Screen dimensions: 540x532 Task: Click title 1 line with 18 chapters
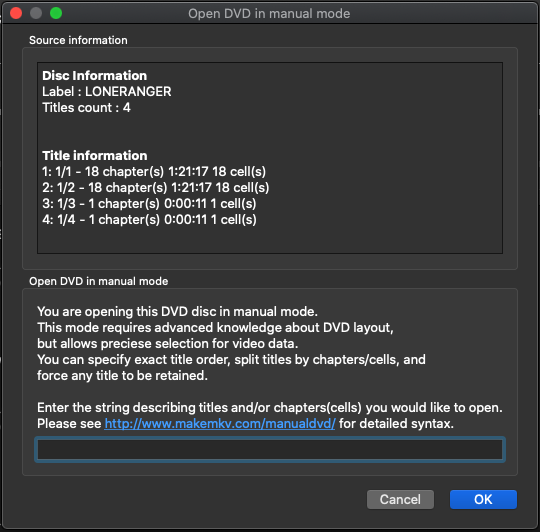pyautogui.click(x=154, y=171)
